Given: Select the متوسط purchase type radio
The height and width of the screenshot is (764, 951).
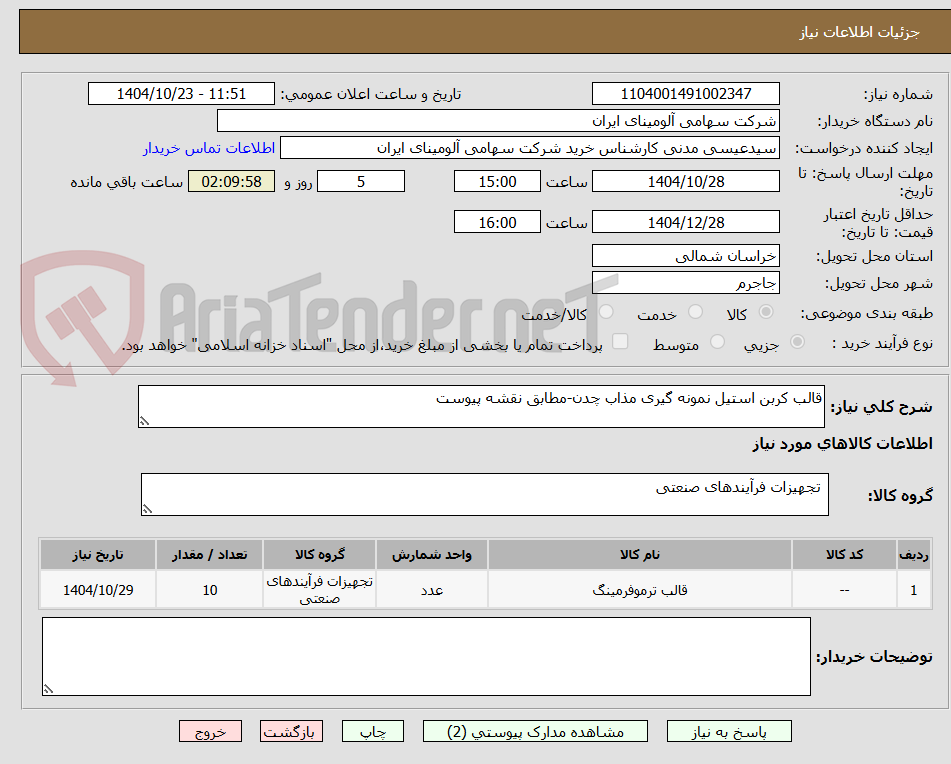Looking at the screenshot, I should tap(717, 342).
